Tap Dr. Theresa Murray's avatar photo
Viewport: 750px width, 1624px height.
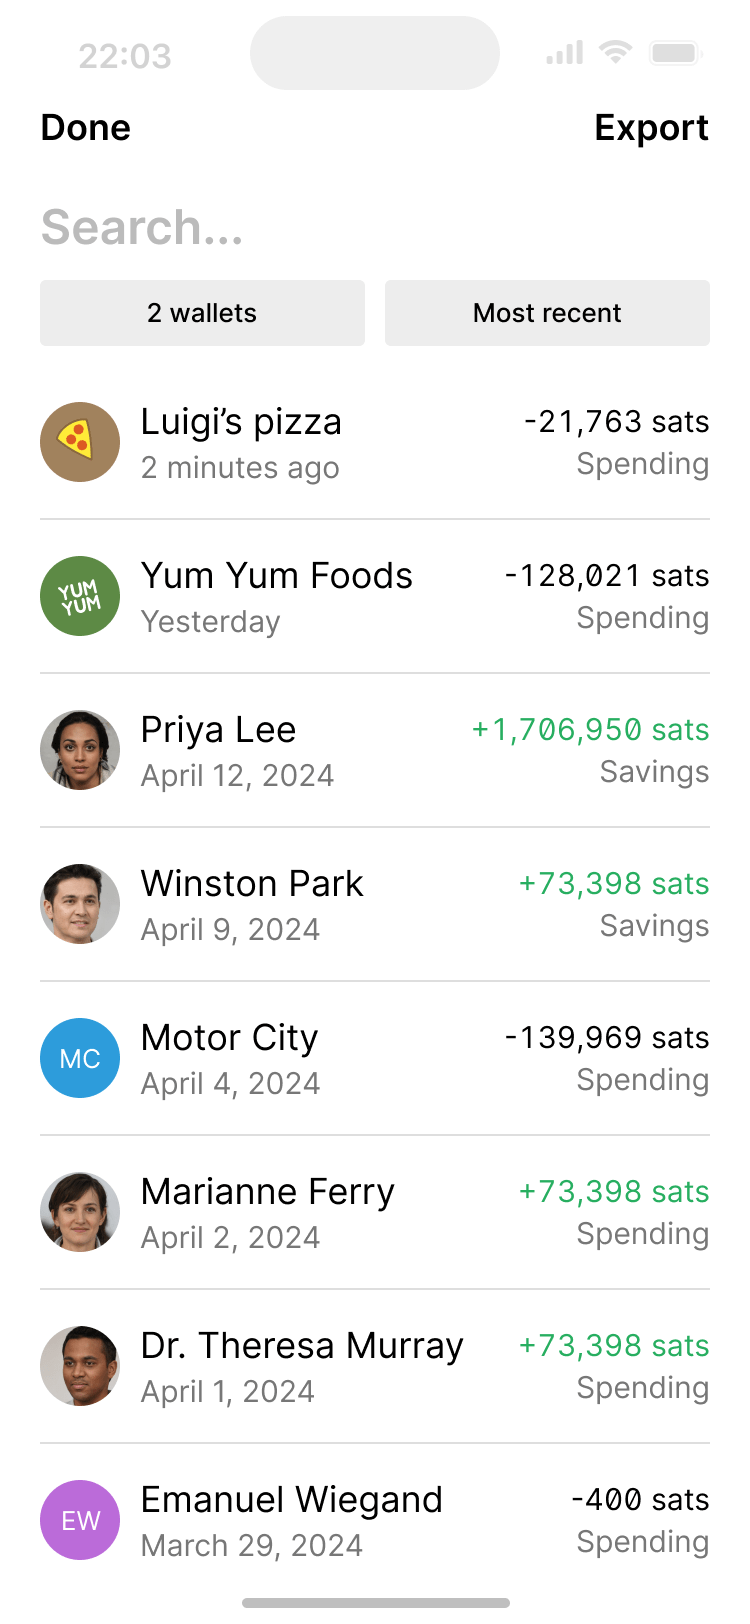[x=80, y=1366]
